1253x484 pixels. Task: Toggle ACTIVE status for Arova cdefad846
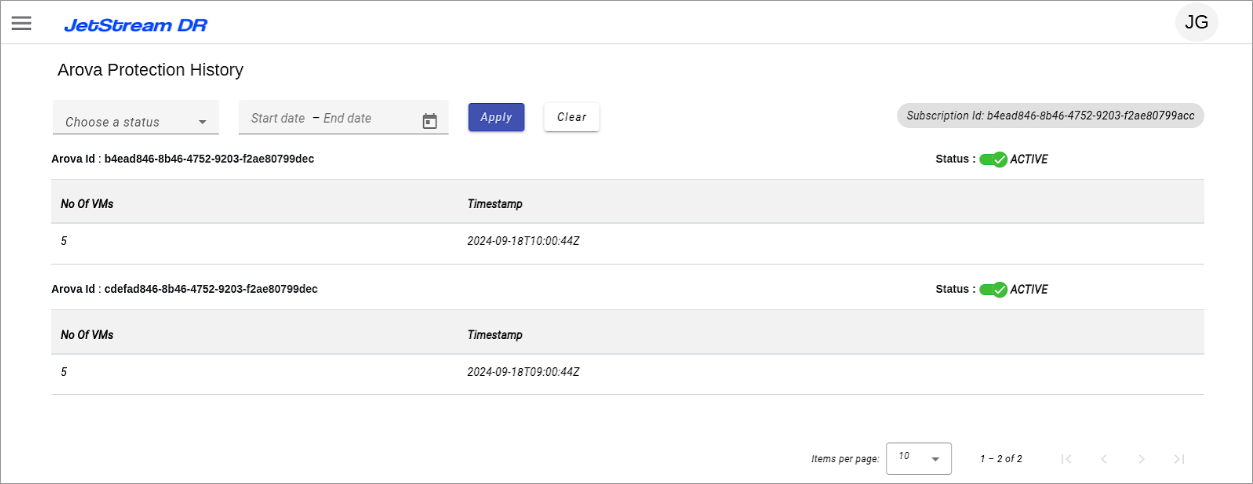point(993,289)
